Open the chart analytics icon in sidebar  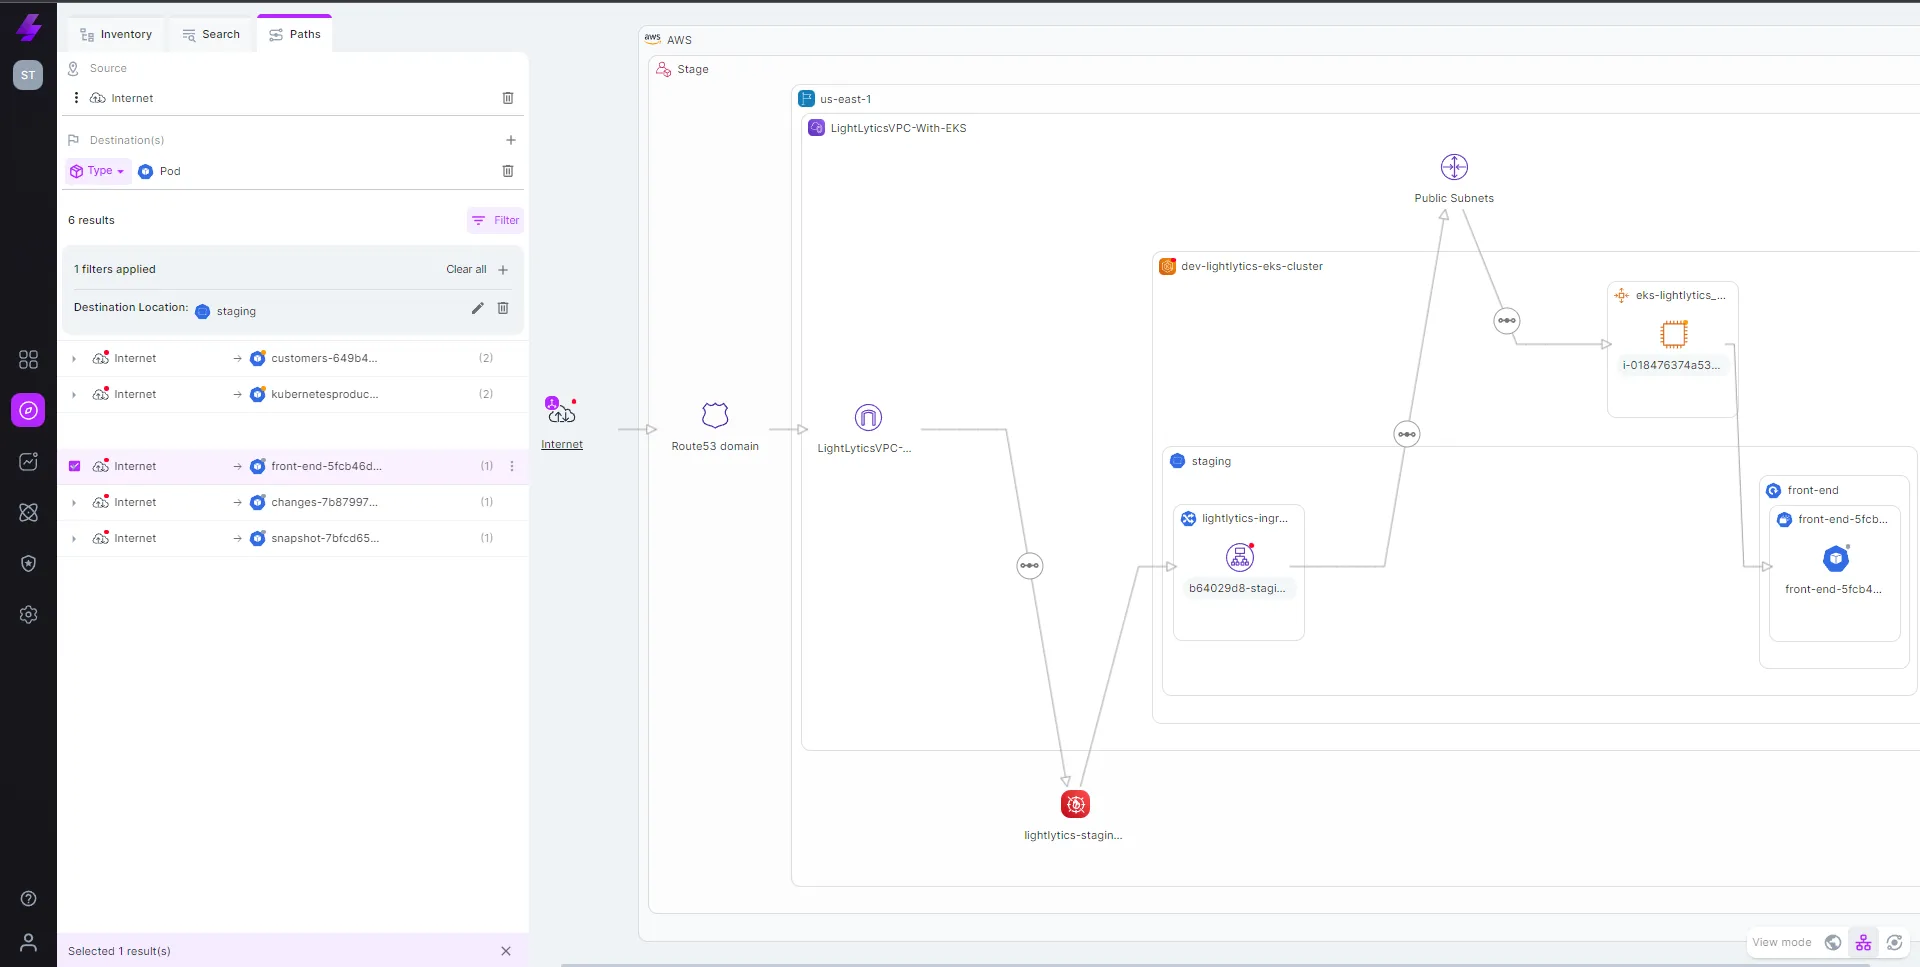(x=28, y=461)
